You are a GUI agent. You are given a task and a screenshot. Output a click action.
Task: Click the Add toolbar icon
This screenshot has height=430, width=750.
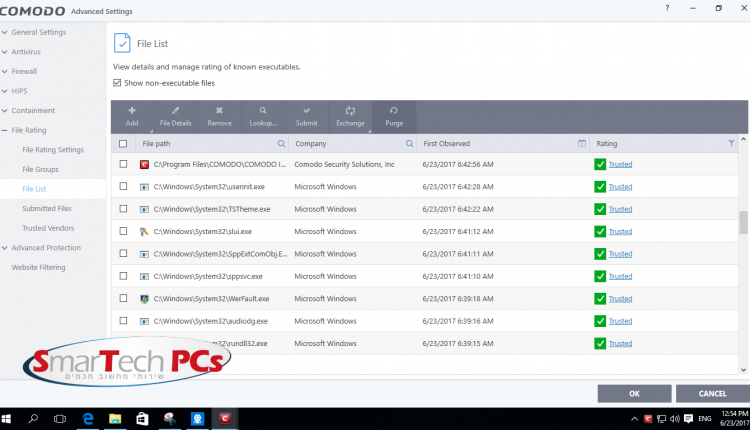click(x=132, y=110)
